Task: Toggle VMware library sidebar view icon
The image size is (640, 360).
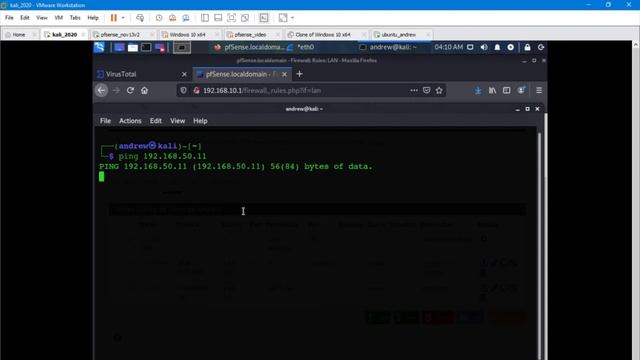Action: [x=205, y=18]
